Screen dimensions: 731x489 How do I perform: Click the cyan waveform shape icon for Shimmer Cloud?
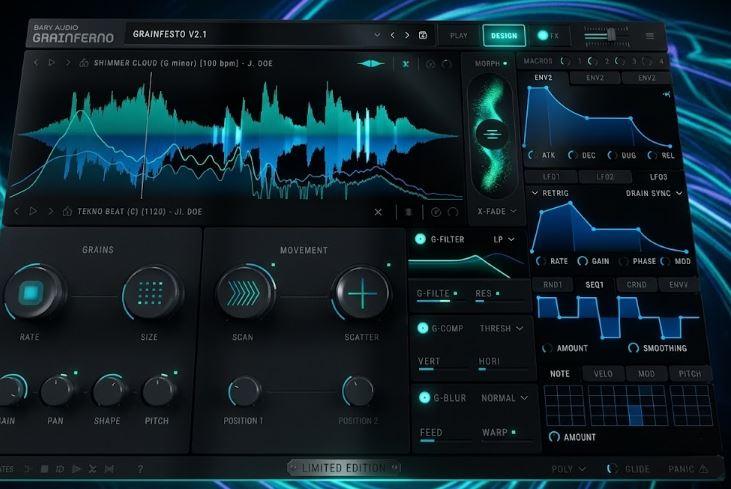coord(371,63)
